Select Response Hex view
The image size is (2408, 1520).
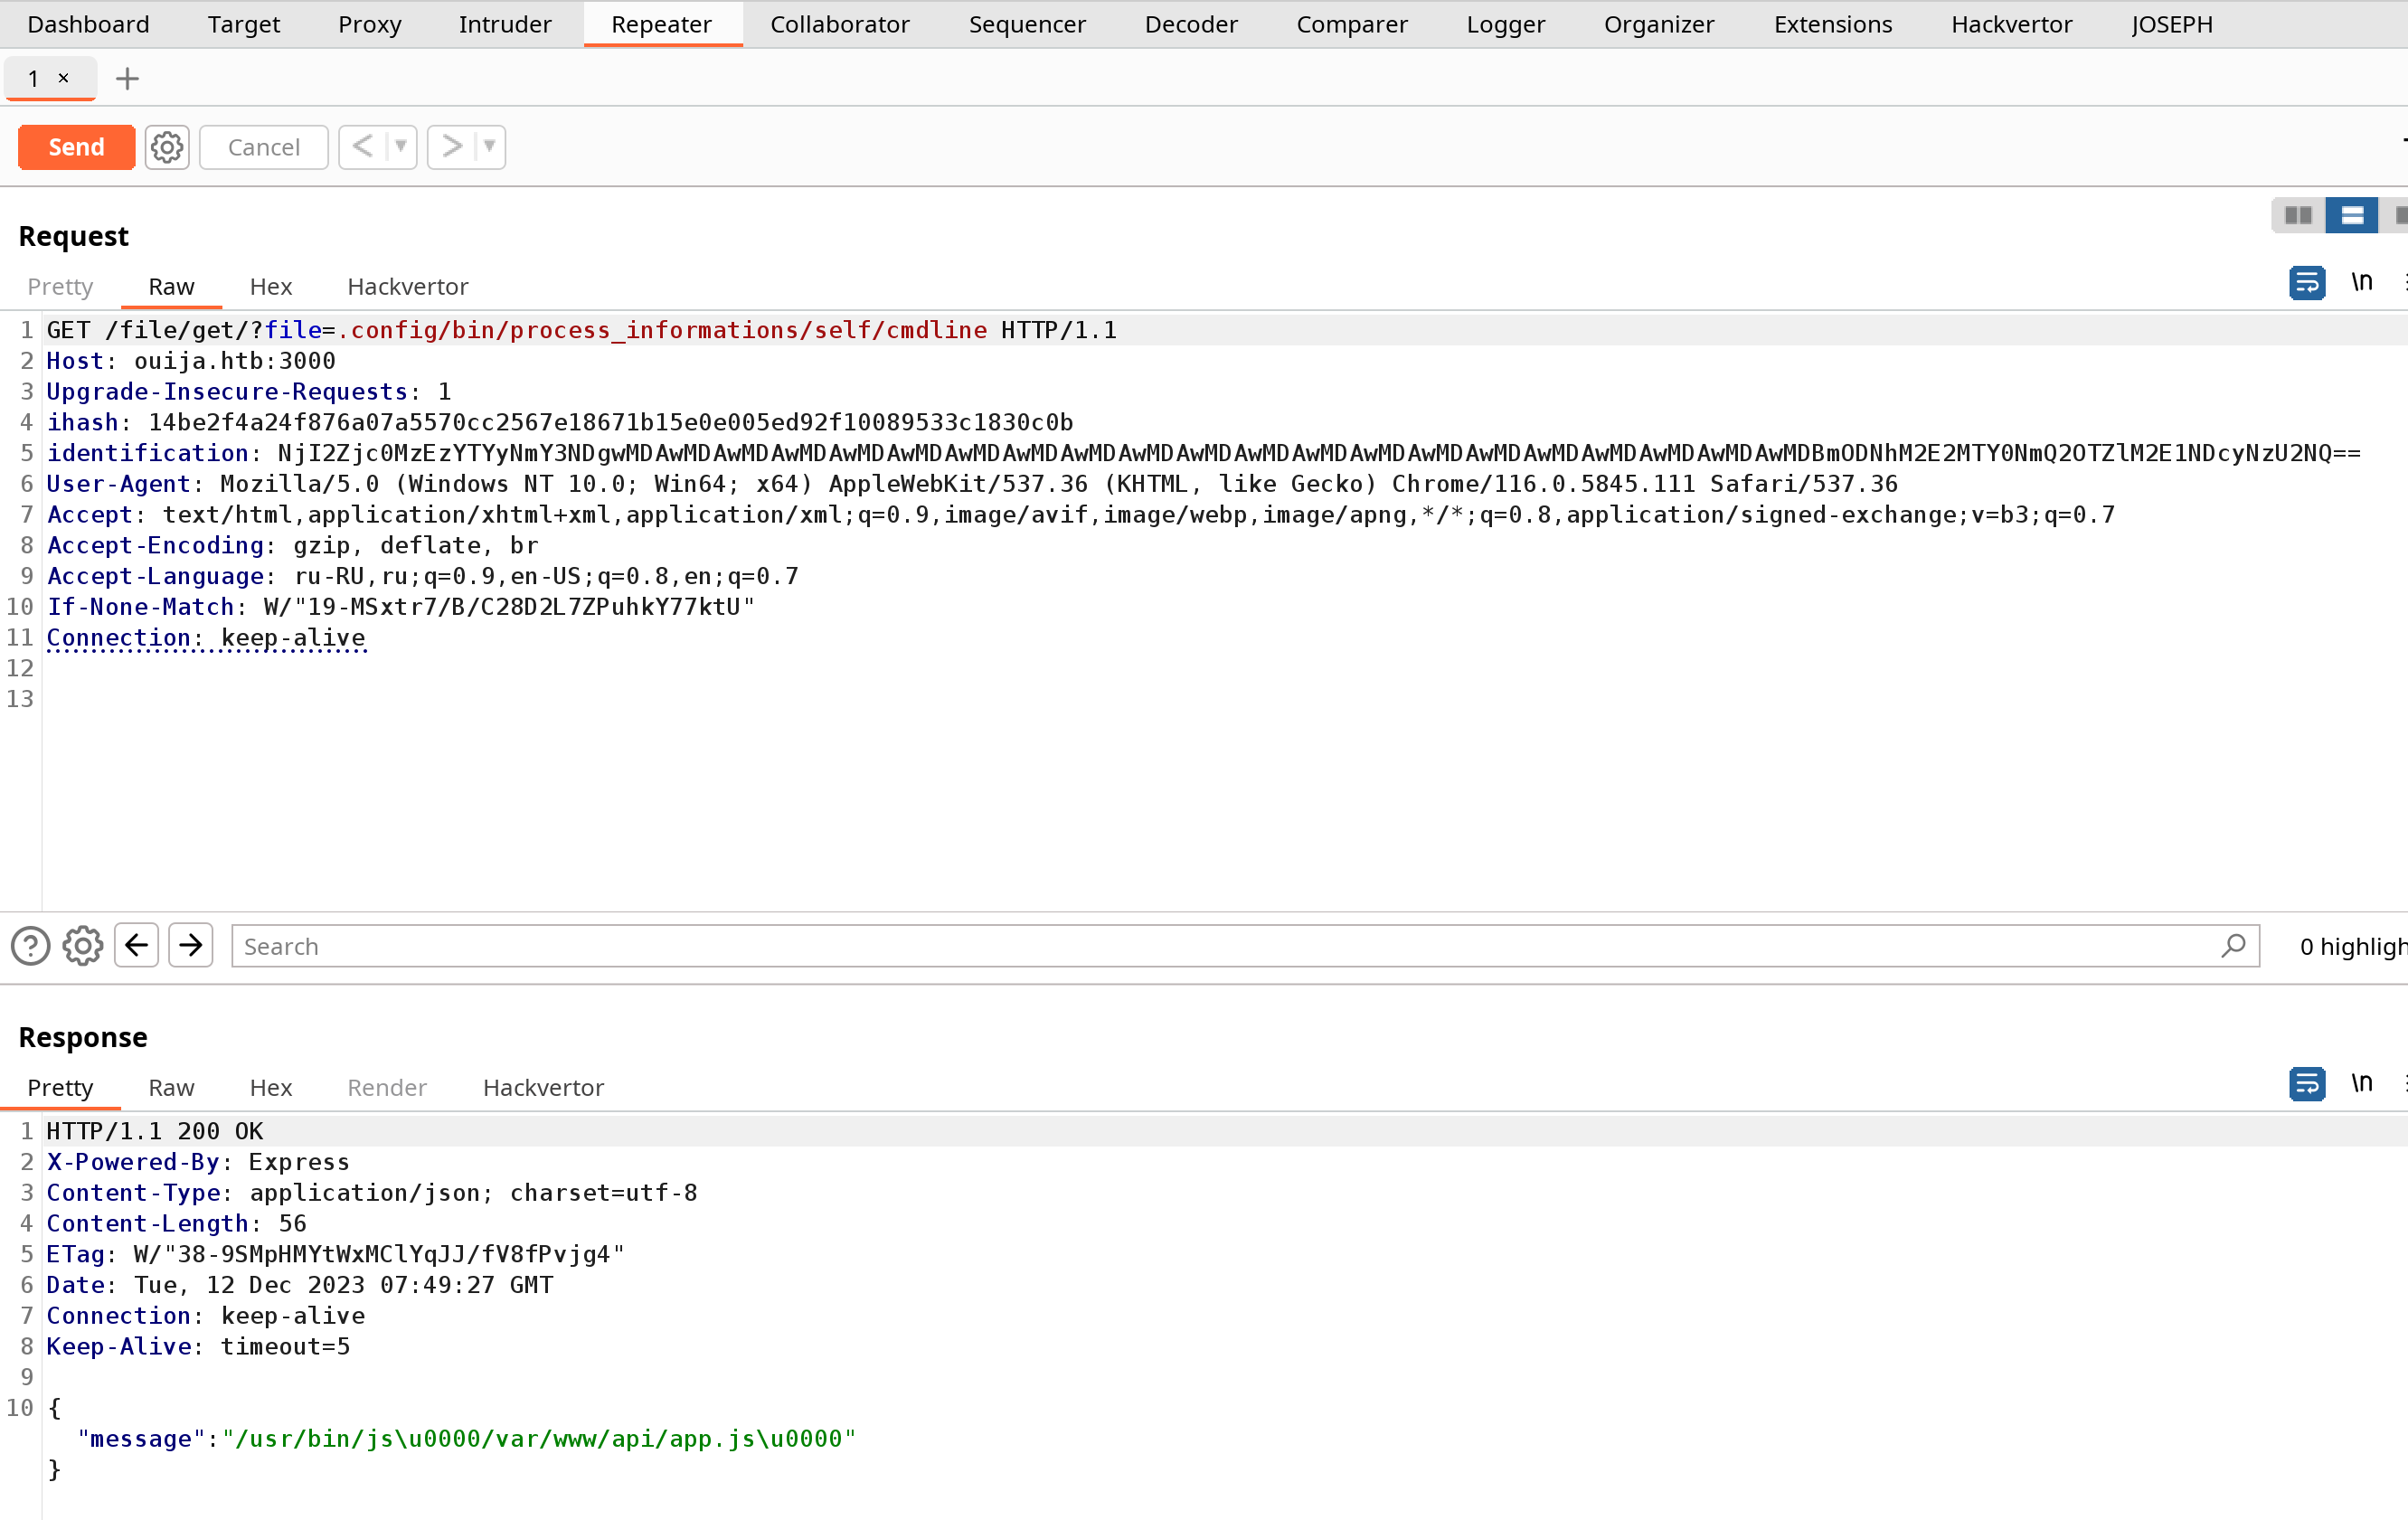pos(271,1088)
